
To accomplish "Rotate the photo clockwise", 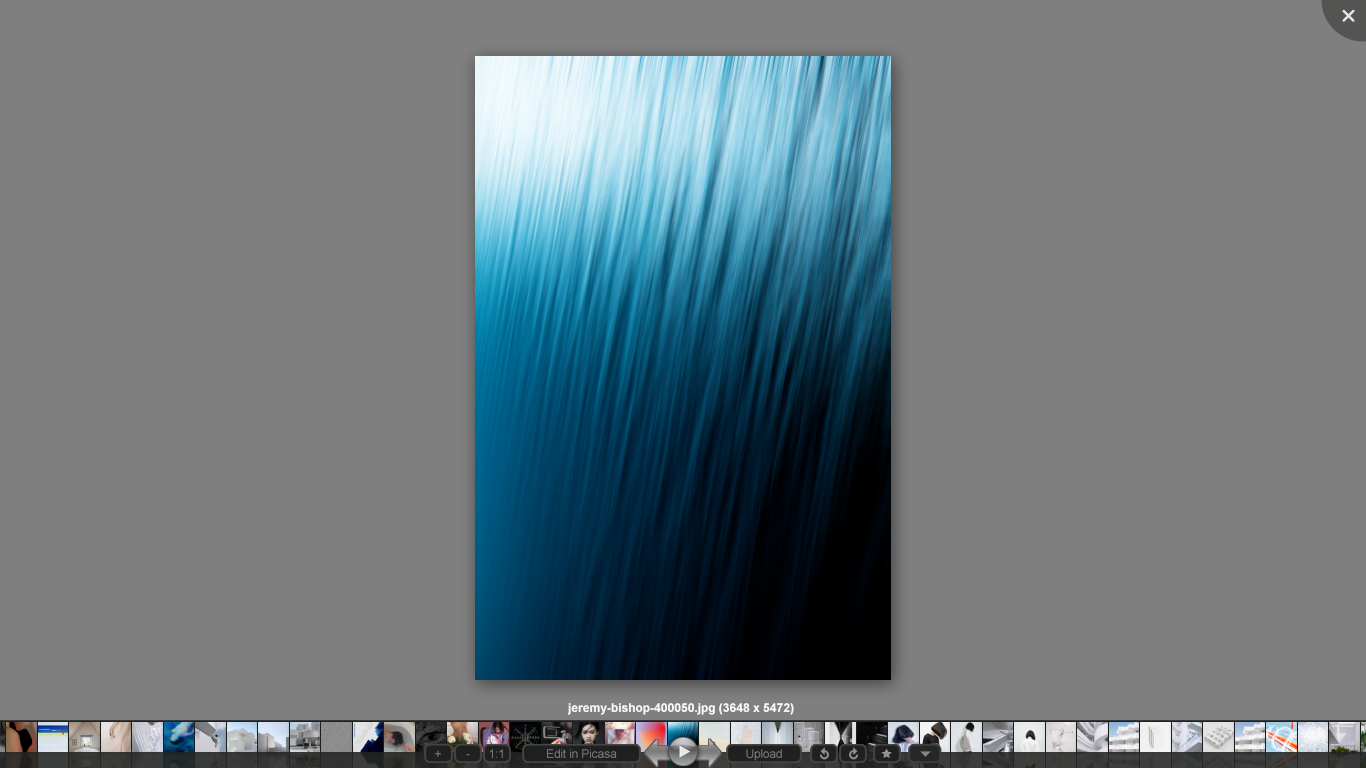I will pyautogui.click(x=854, y=753).
